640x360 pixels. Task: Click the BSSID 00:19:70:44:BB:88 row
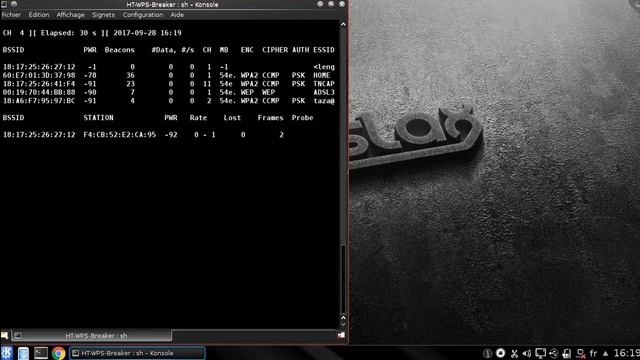169,92
